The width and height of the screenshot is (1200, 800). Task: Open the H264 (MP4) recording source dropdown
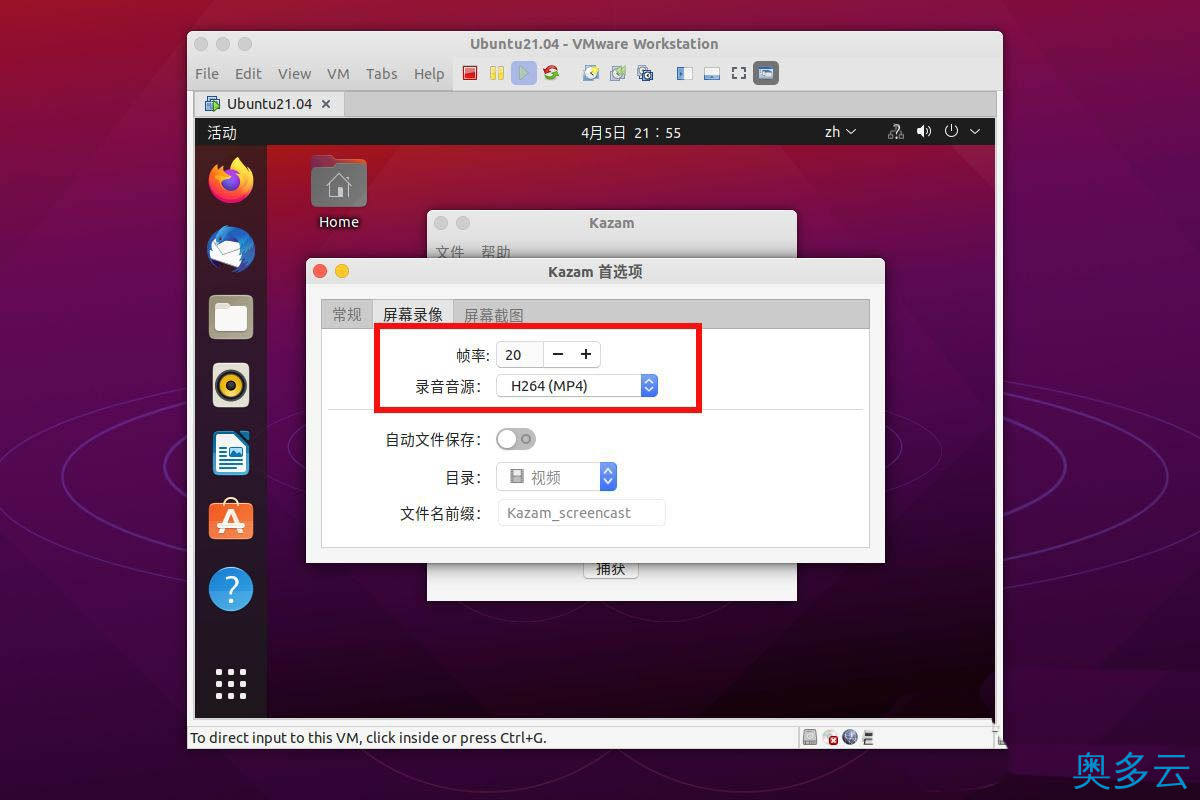coord(649,385)
